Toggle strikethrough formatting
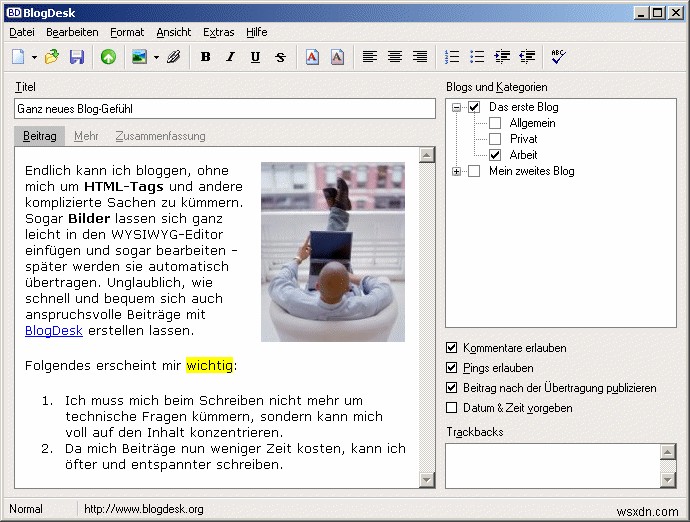 click(x=280, y=57)
